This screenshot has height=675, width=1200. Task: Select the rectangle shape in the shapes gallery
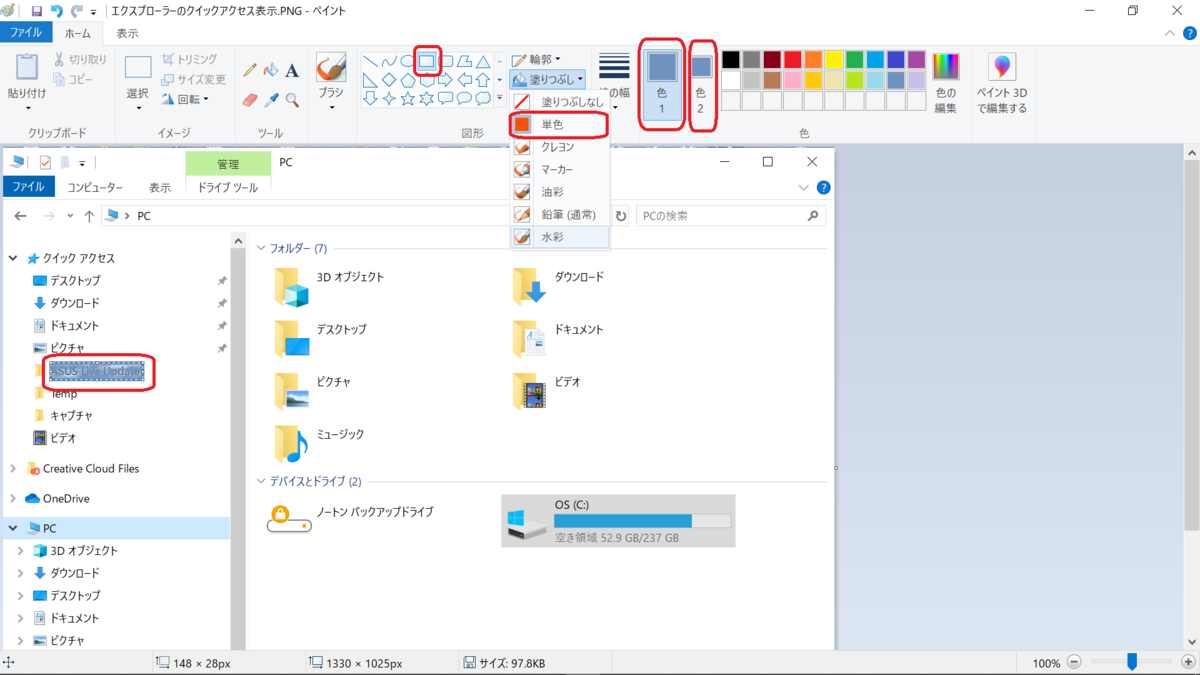point(428,60)
